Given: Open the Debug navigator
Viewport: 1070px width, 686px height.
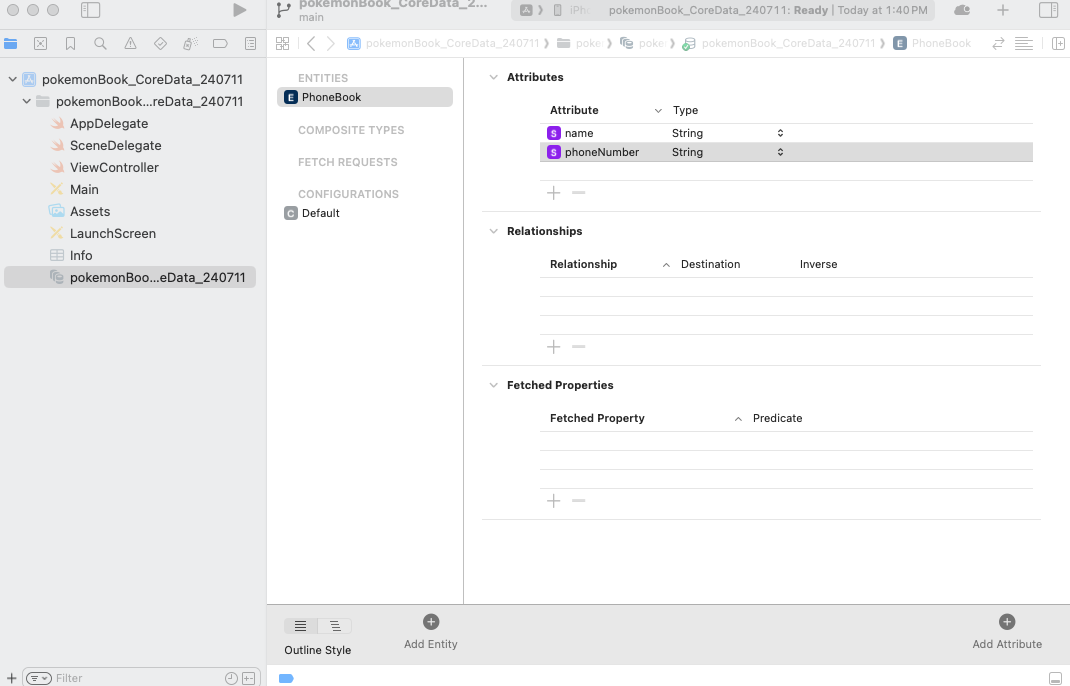Looking at the screenshot, I should [190, 44].
